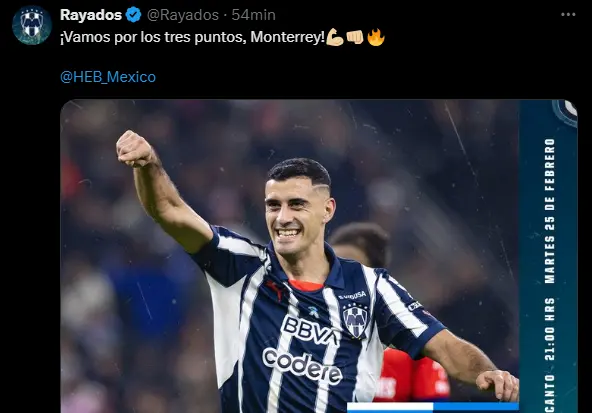Click the blue and white bar below the jersey
The height and width of the screenshot is (413, 592).
[x=433, y=407]
